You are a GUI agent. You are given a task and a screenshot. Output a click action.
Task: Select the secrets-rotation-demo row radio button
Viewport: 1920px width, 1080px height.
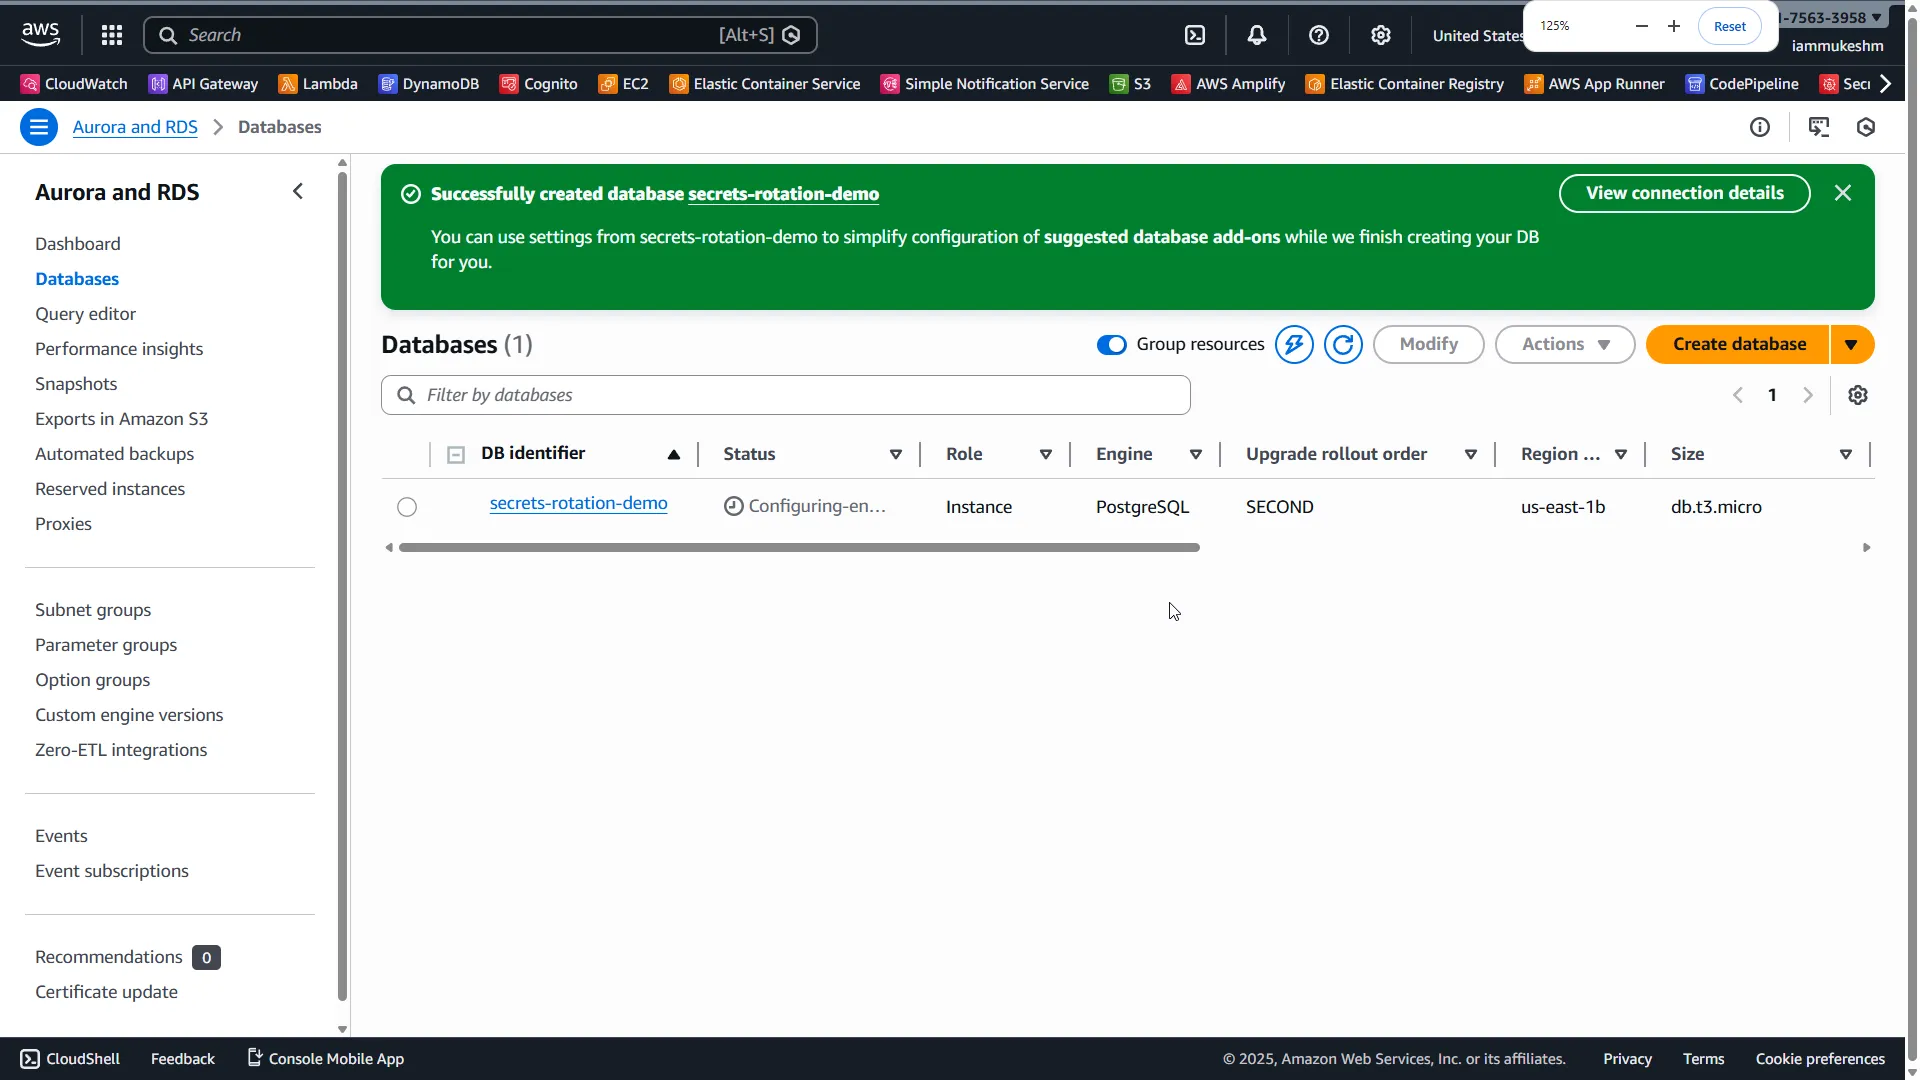click(x=406, y=507)
